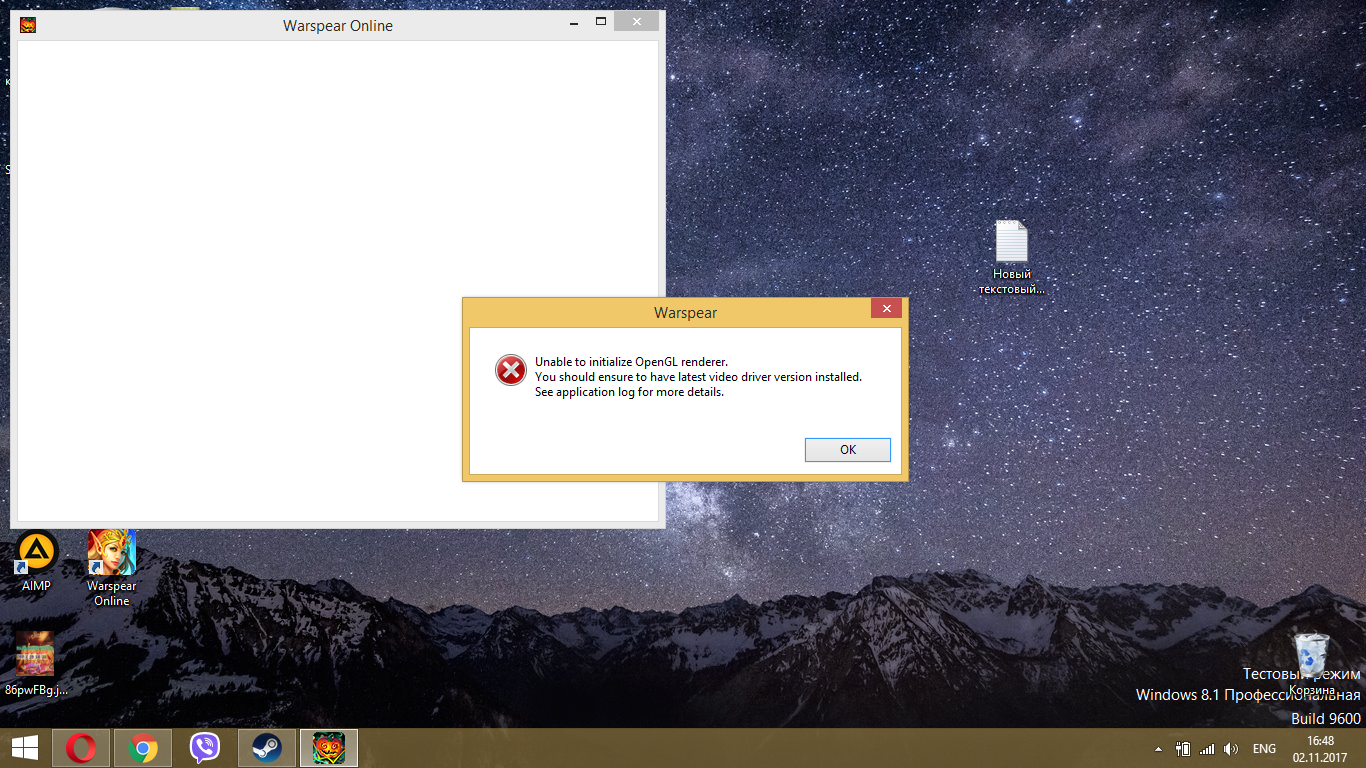Select the AIMP desktop shortcut
This screenshot has width=1366, height=768.
coord(37,562)
